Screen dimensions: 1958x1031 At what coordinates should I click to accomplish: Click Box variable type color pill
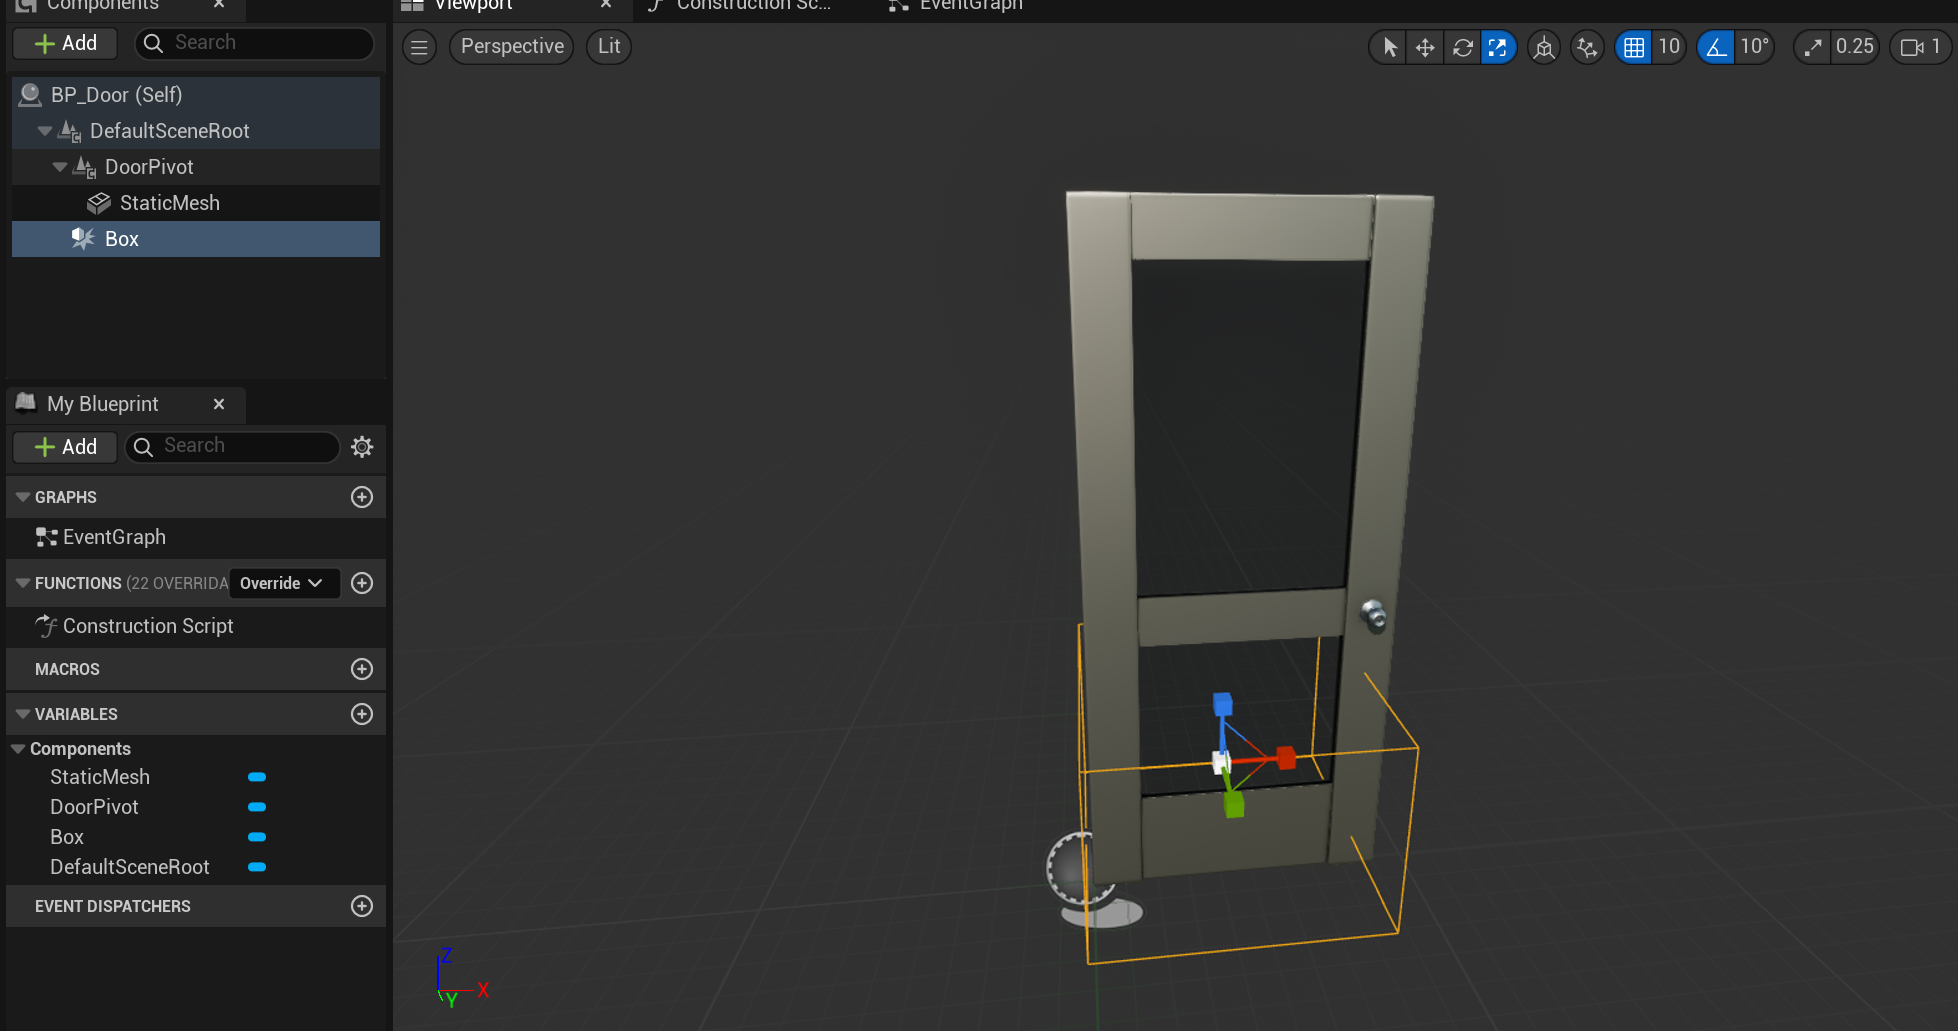257,837
